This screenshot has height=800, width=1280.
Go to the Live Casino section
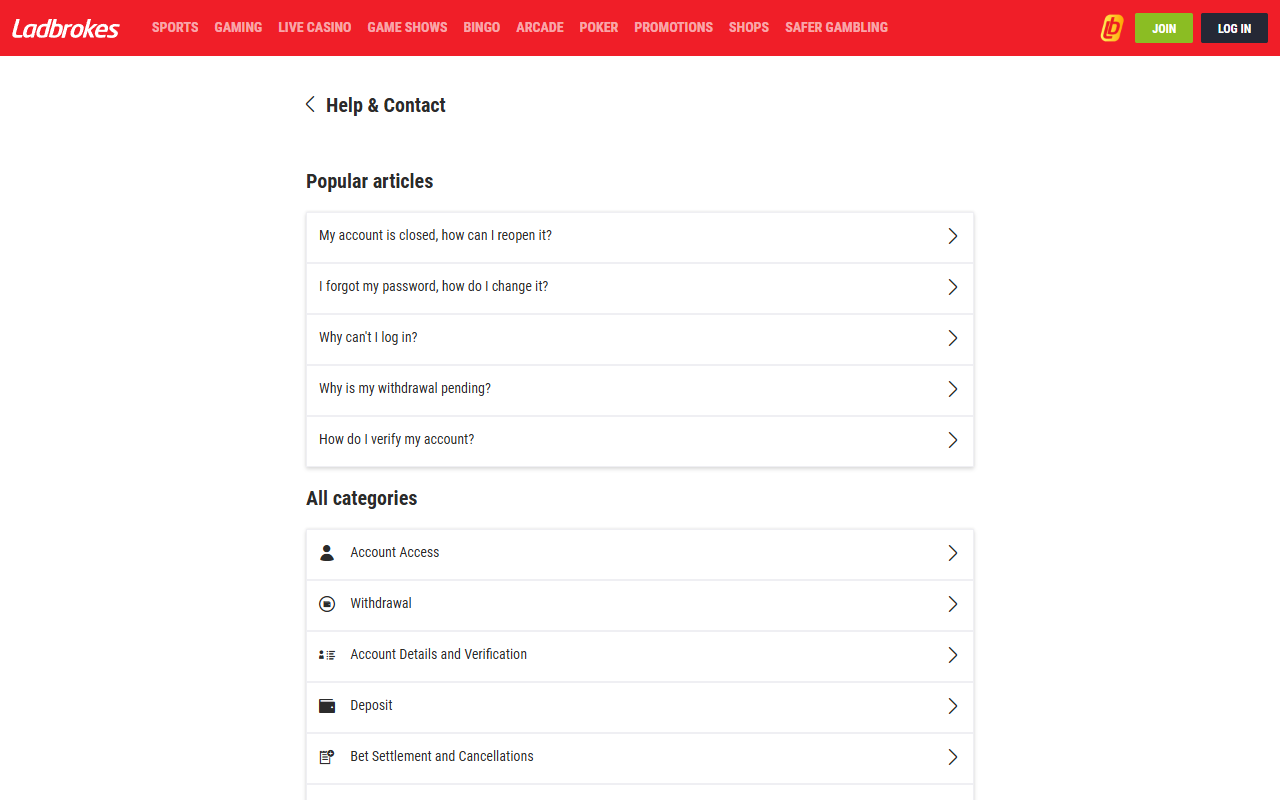click(314, 28)
